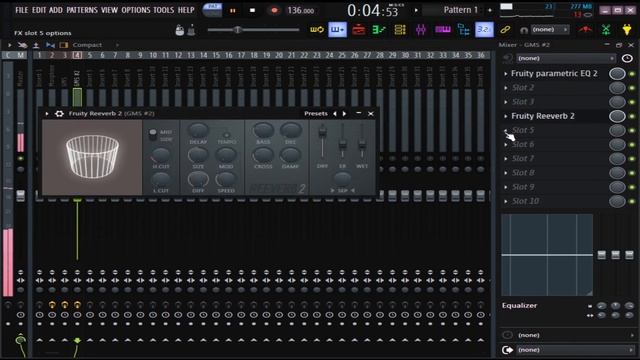Open the purple mixer icon
640x360 pixels.
coord(421,29)
